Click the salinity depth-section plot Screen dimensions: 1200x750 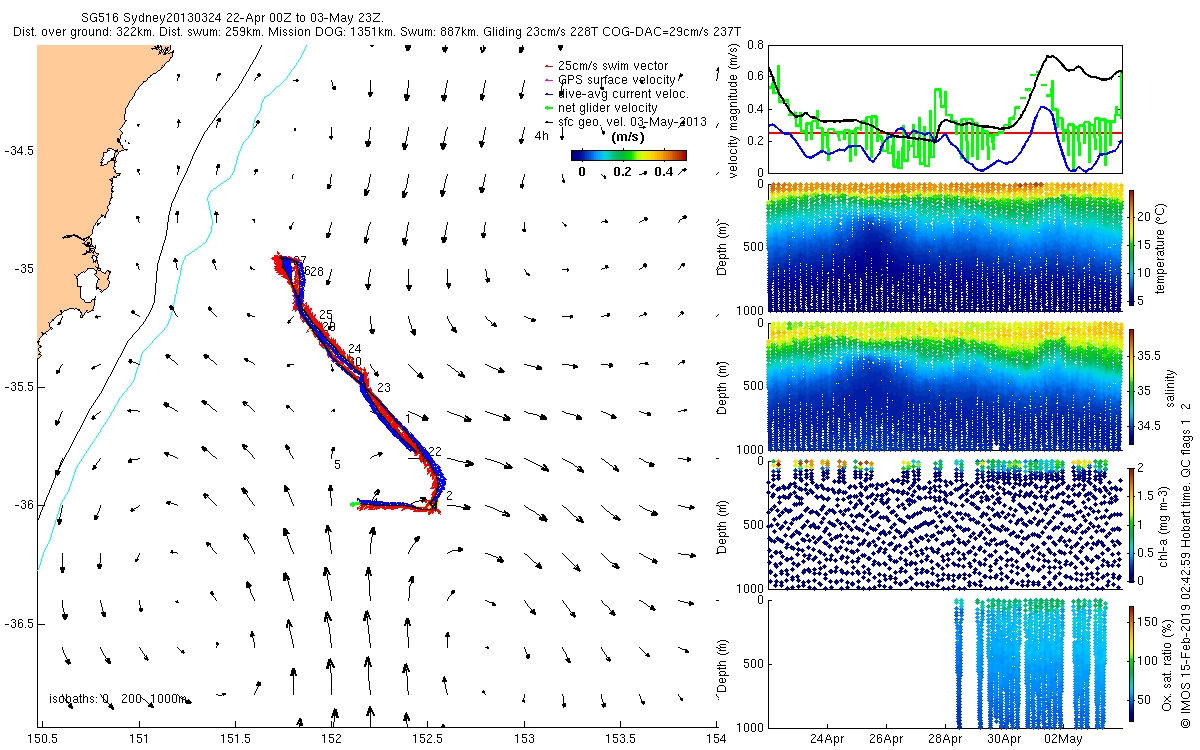tap(944, 385)
